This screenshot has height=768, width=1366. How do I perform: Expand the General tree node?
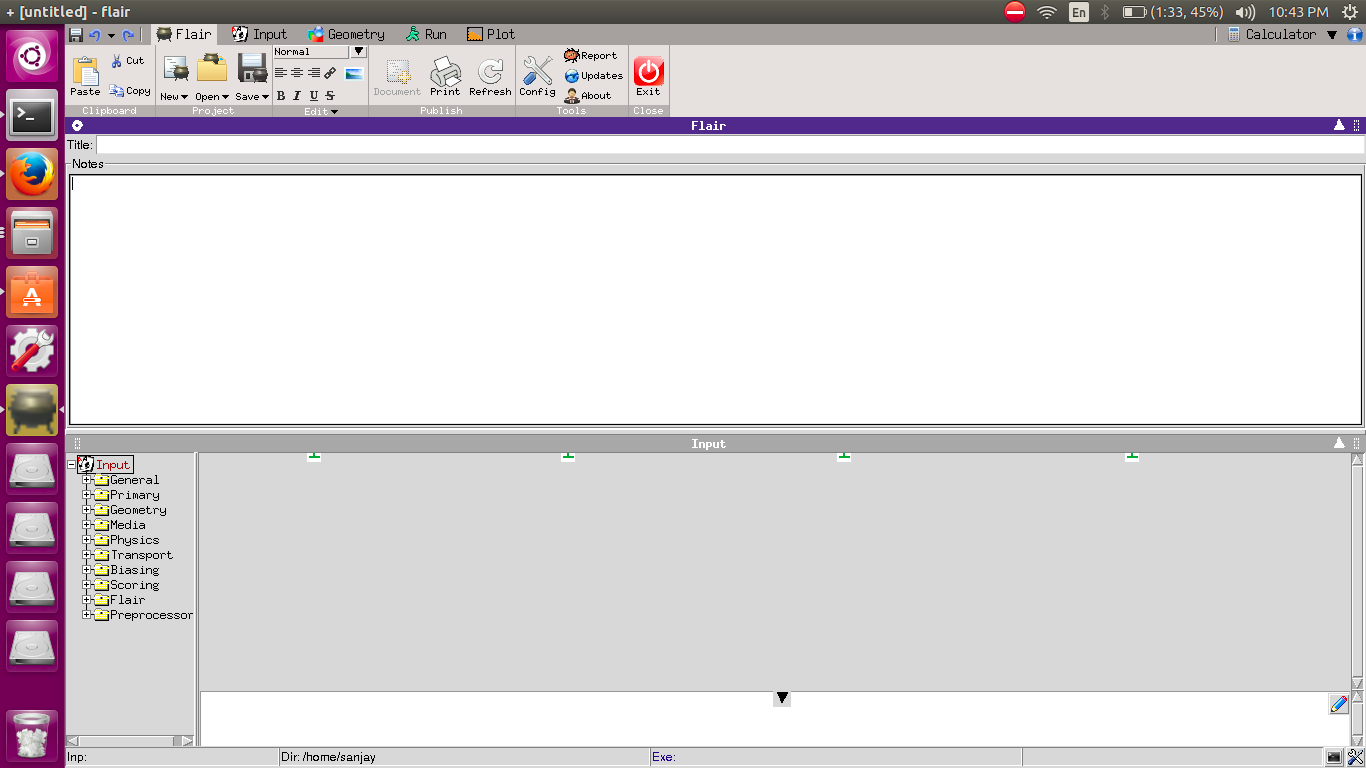[x=87, y=480]
